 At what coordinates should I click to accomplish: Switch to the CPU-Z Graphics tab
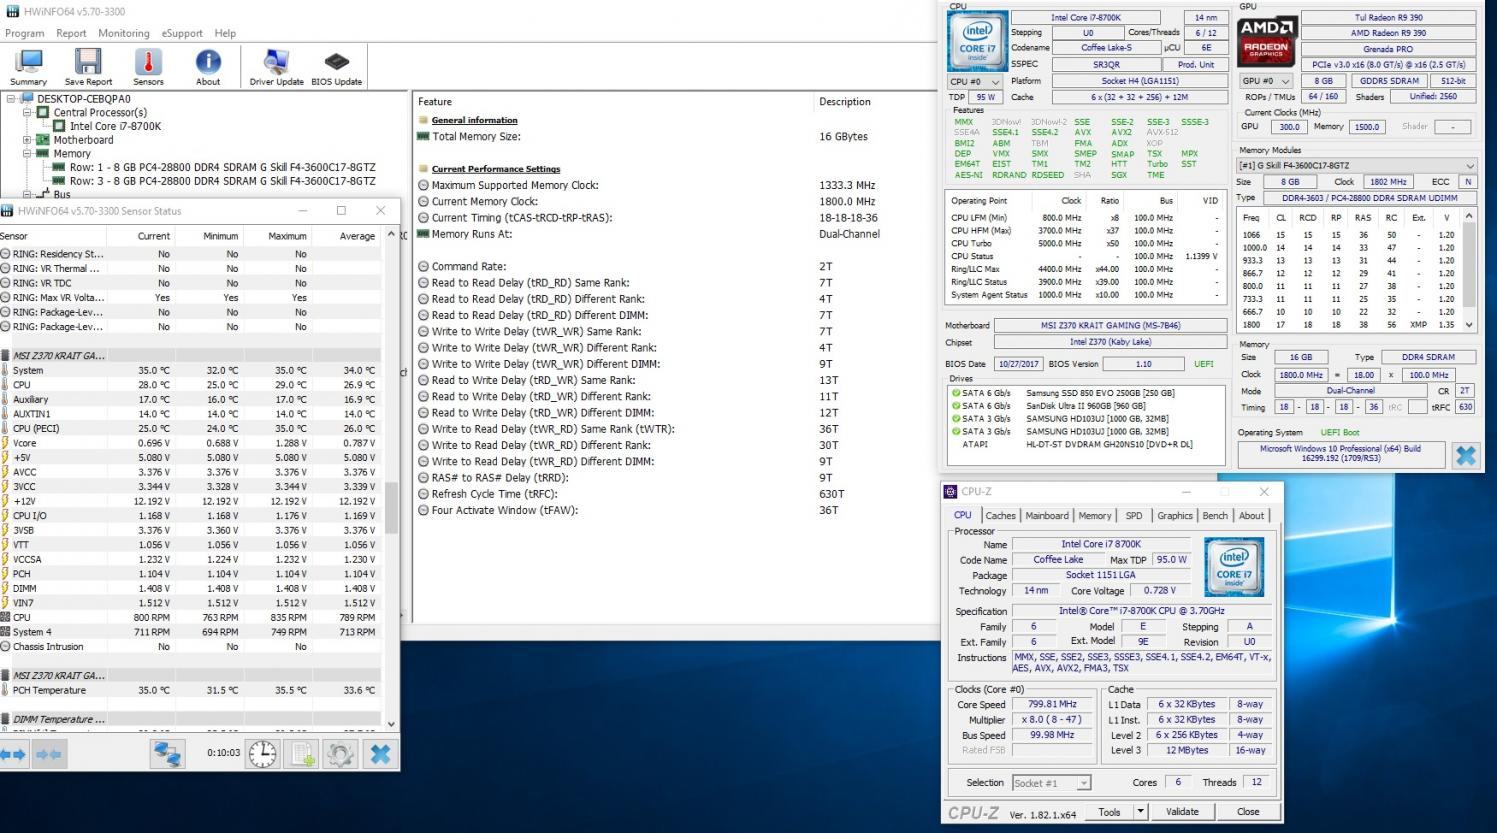coord(1175,516)
